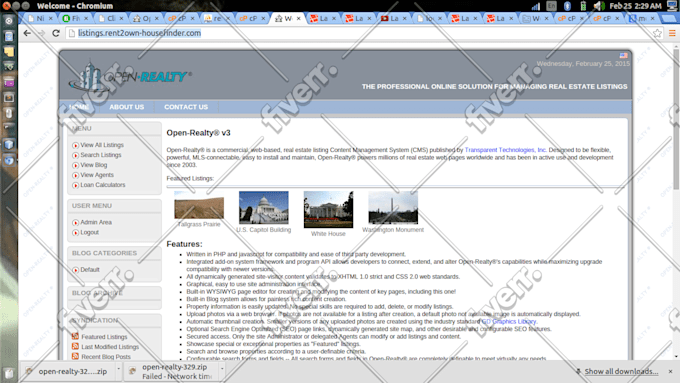Open Admin Area in user menu

click(x=96, y=222)
